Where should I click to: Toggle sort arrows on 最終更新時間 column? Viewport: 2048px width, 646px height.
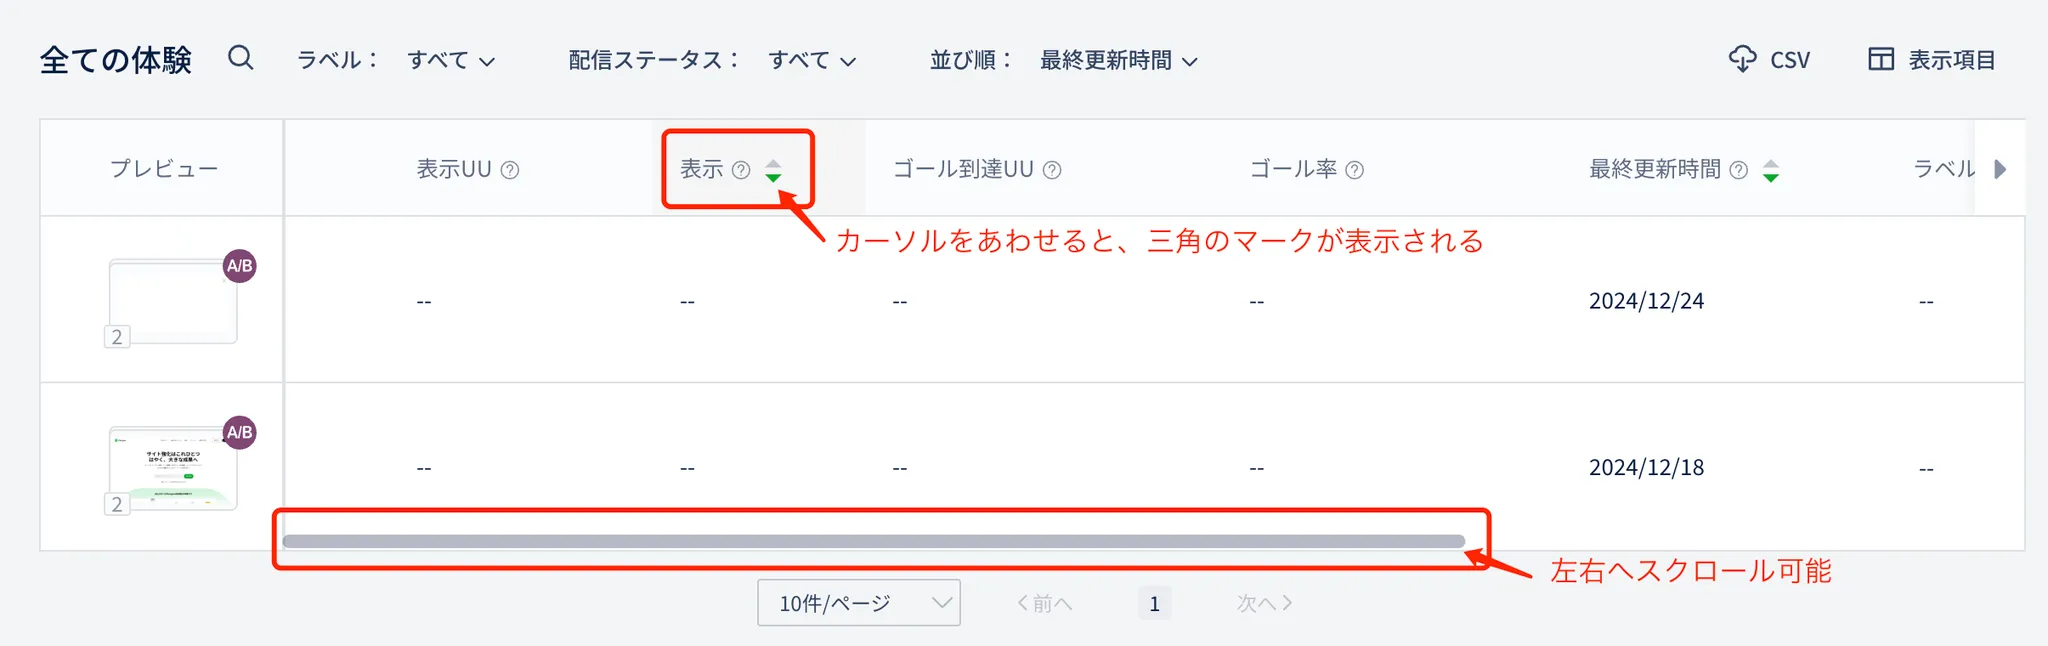tap(1771, 171)
